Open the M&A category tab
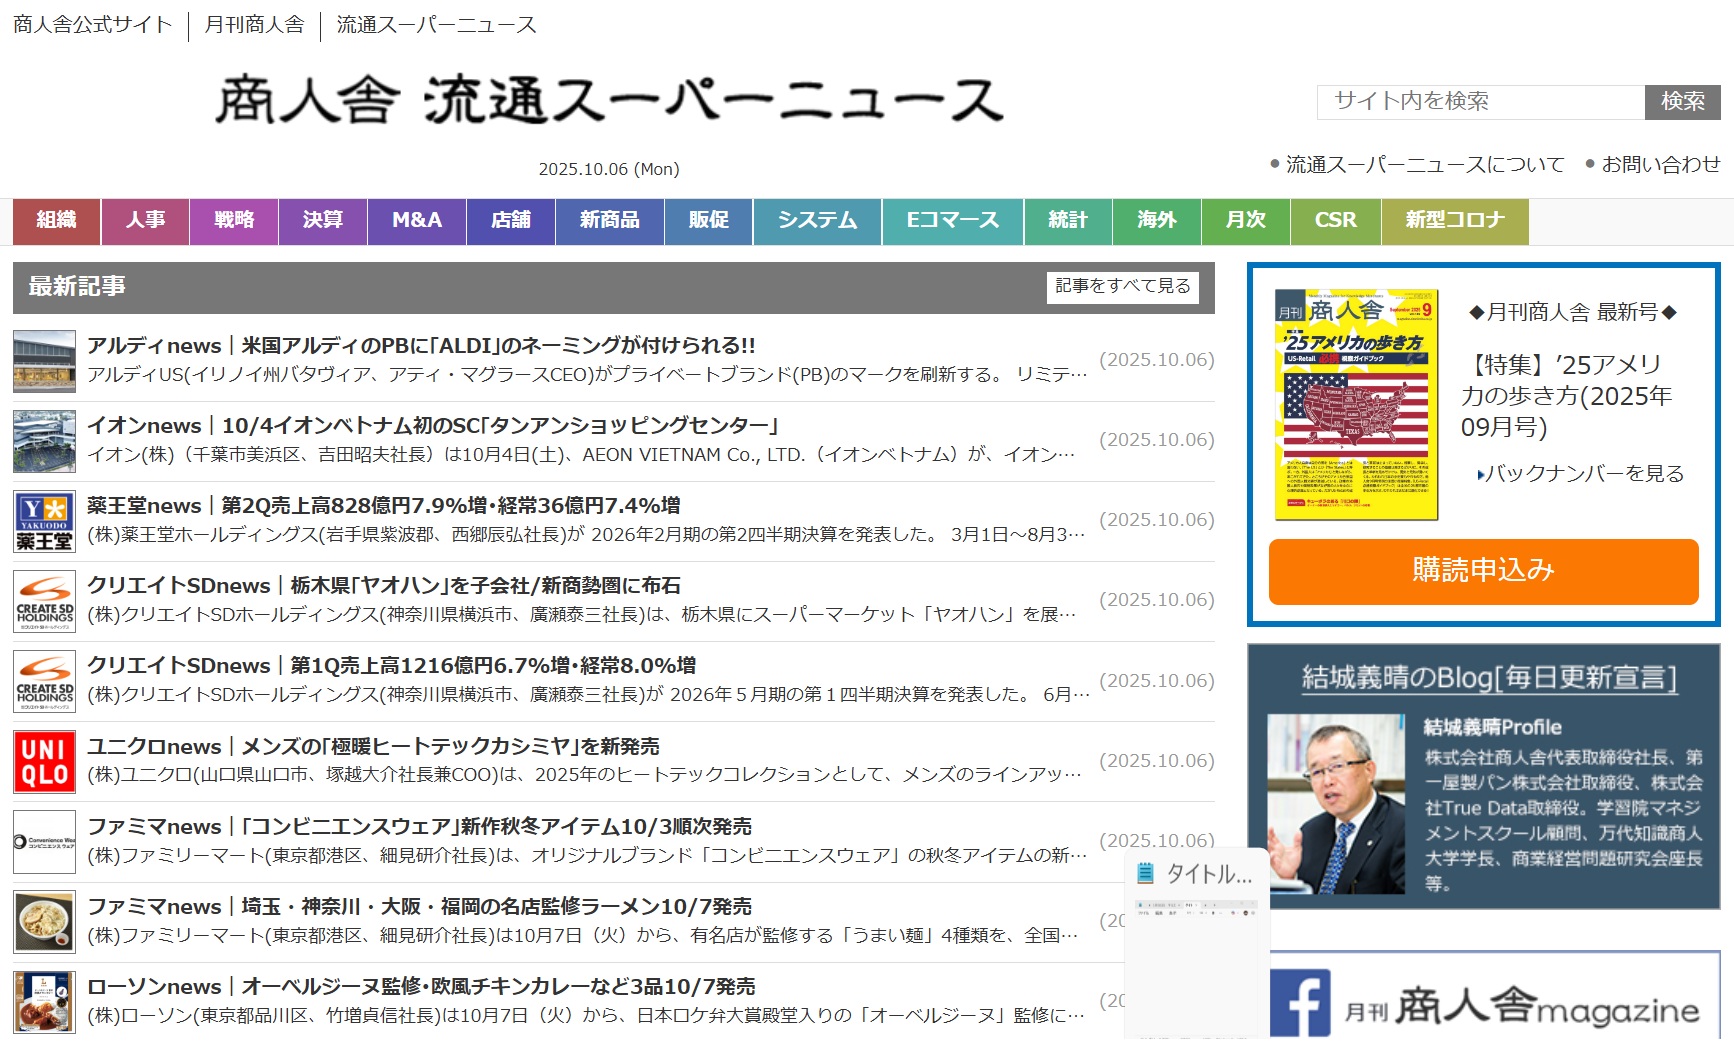This screenshot has height=1051, width=1734. [416, 221]
